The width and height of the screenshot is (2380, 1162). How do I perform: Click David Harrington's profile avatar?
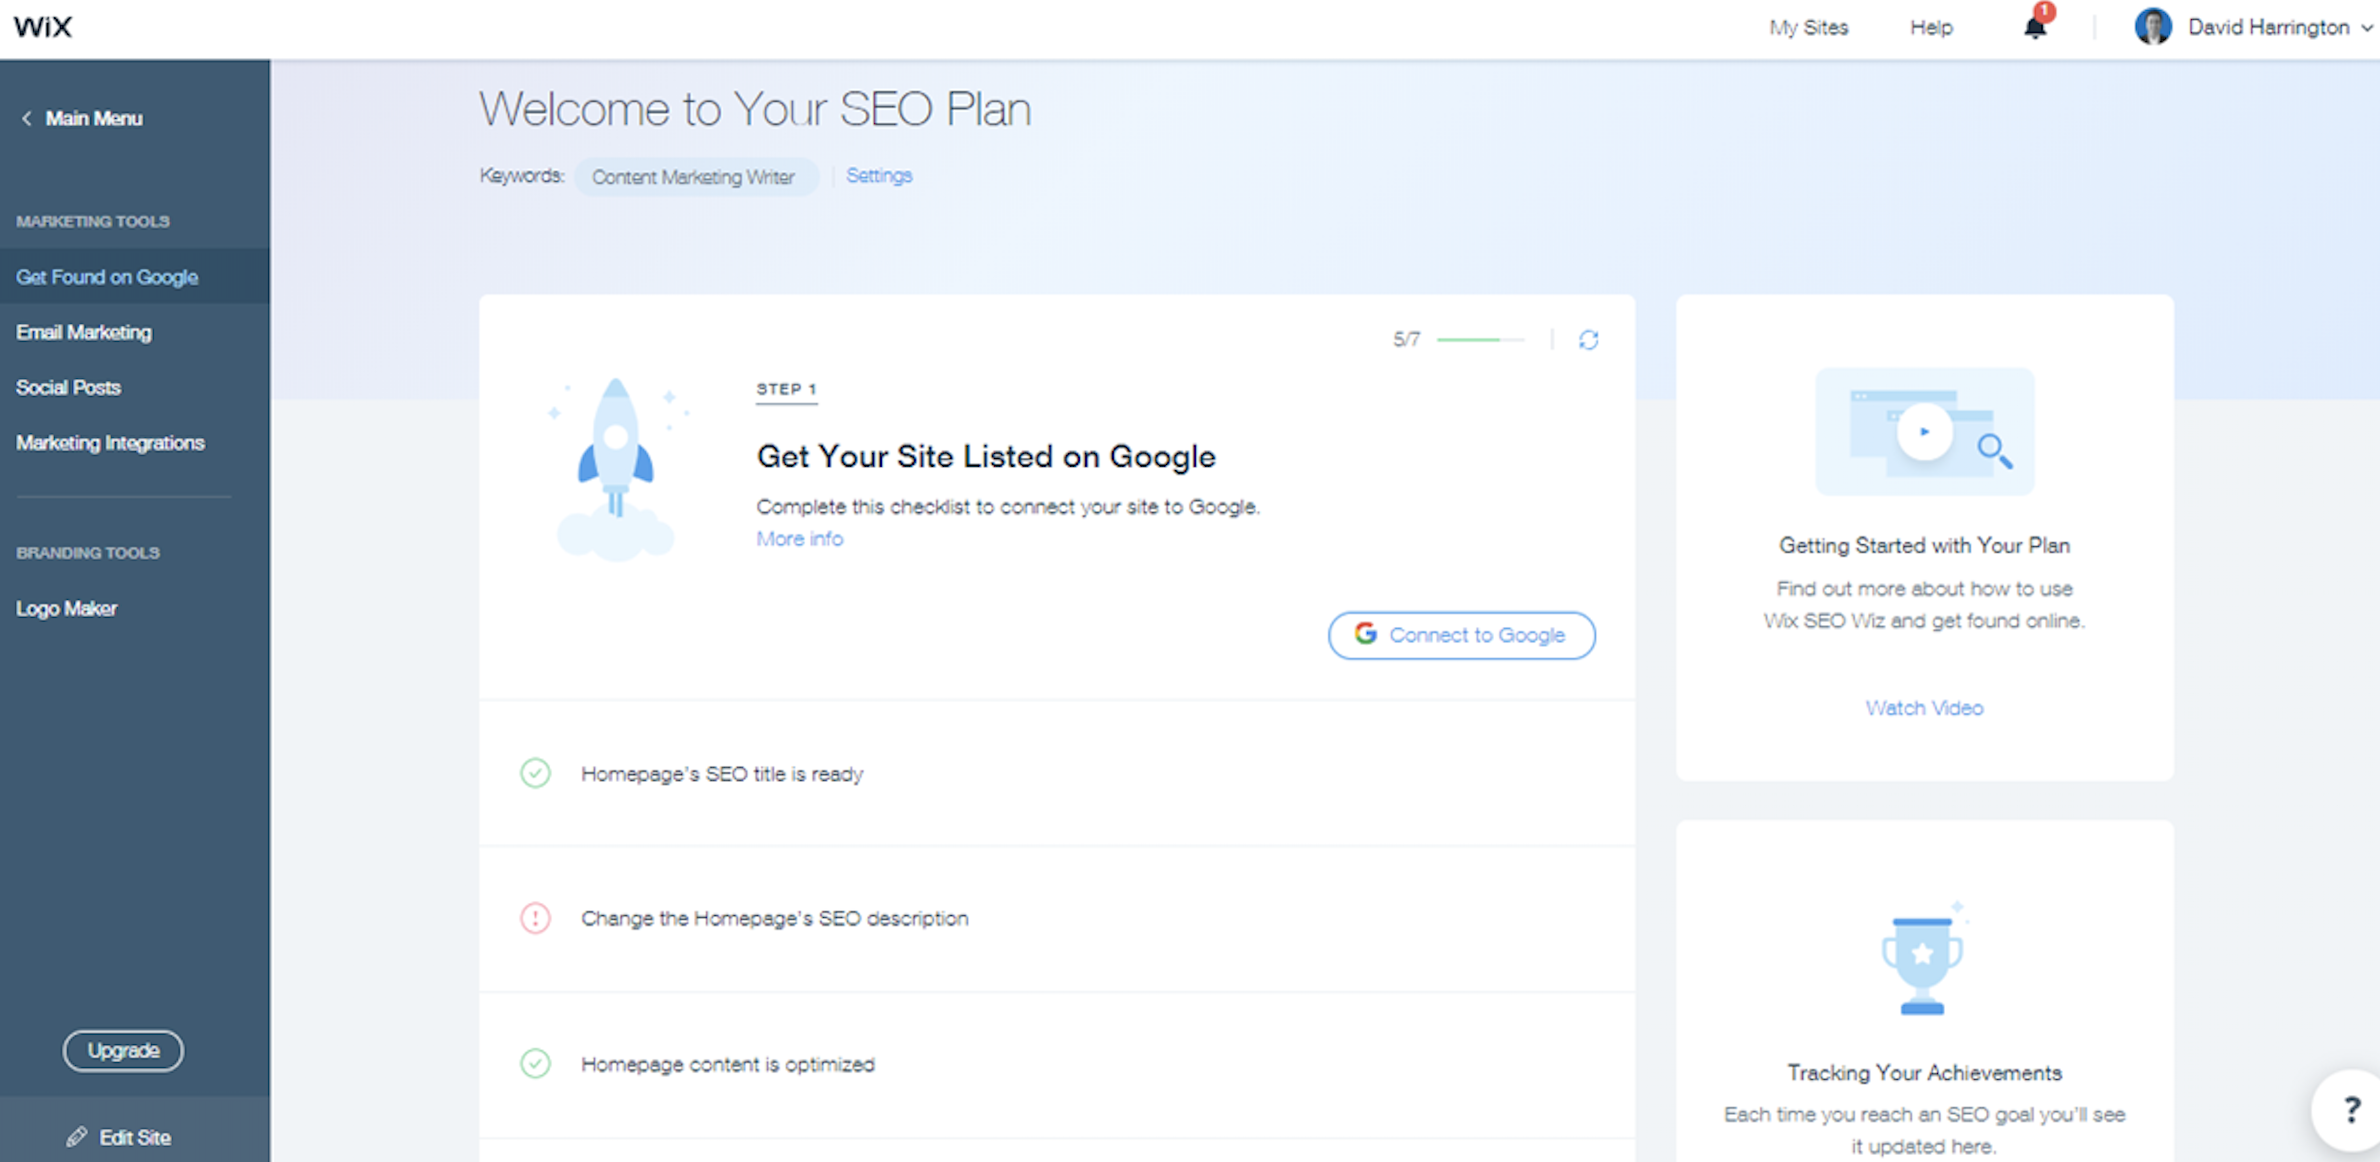pyautogui.click(x=2152, y=27)
